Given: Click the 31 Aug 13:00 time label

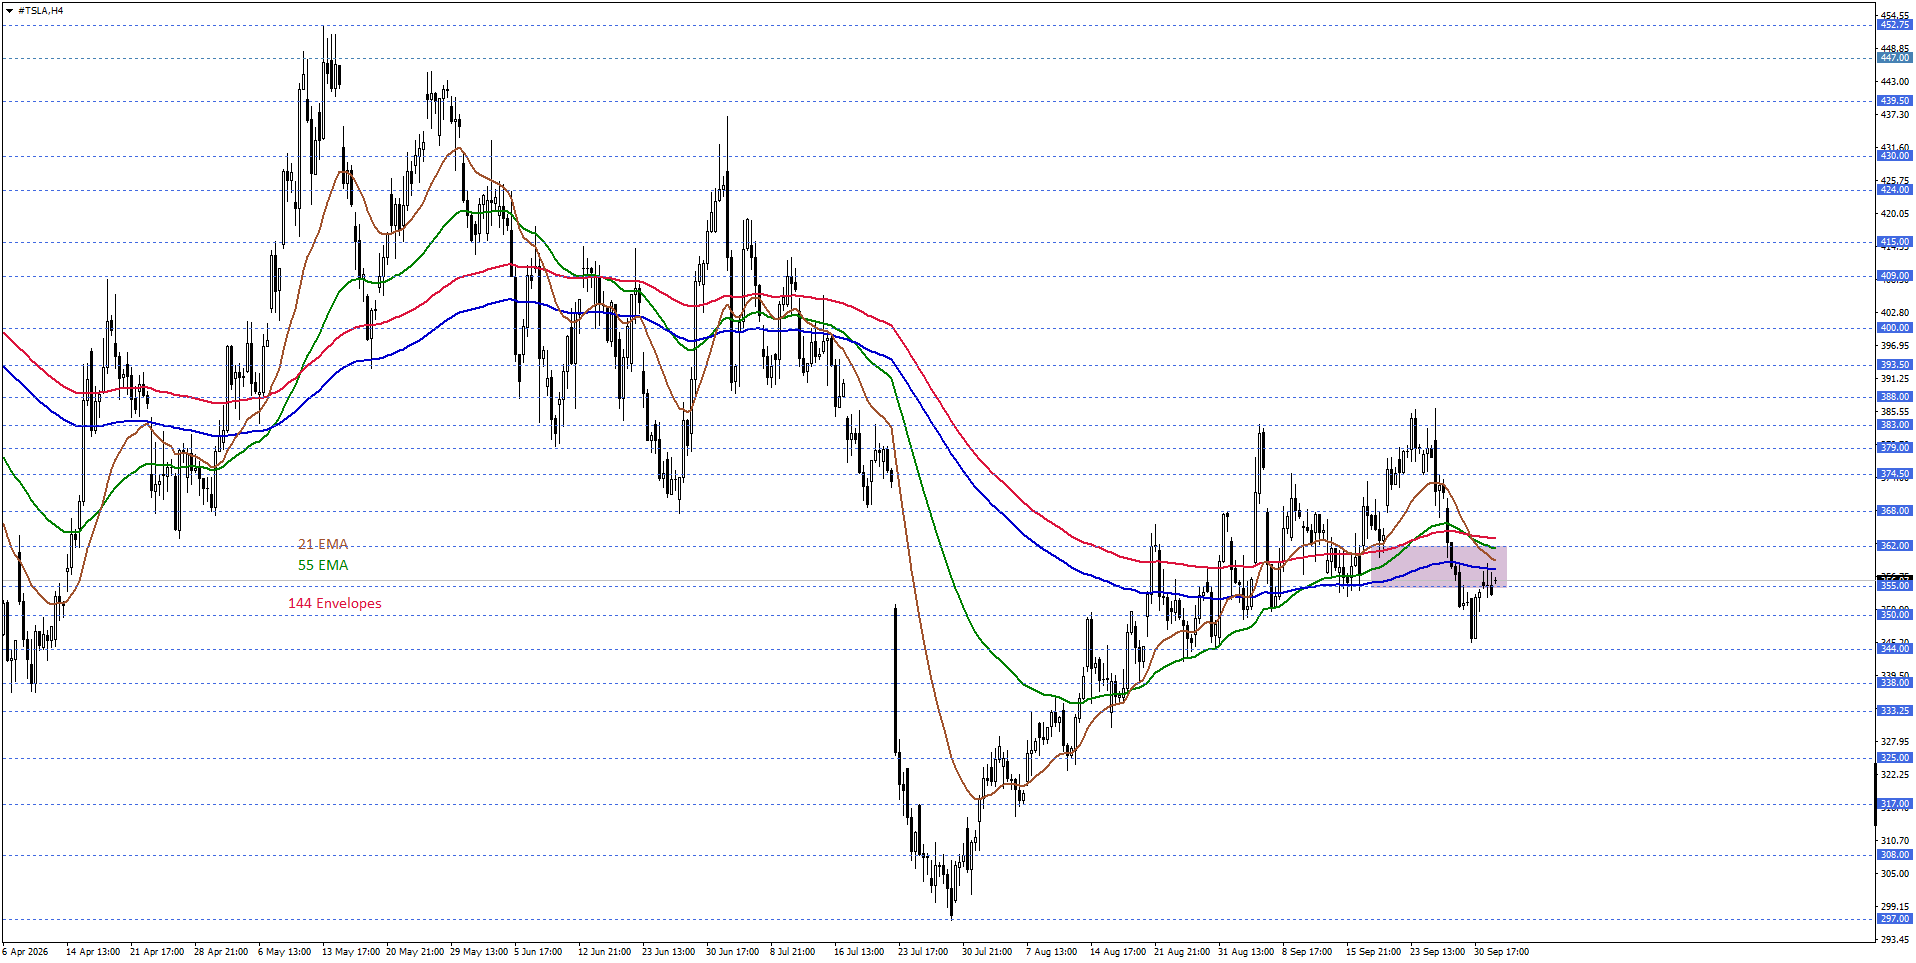Looking at the screenshot, I should click(1246, 952).
